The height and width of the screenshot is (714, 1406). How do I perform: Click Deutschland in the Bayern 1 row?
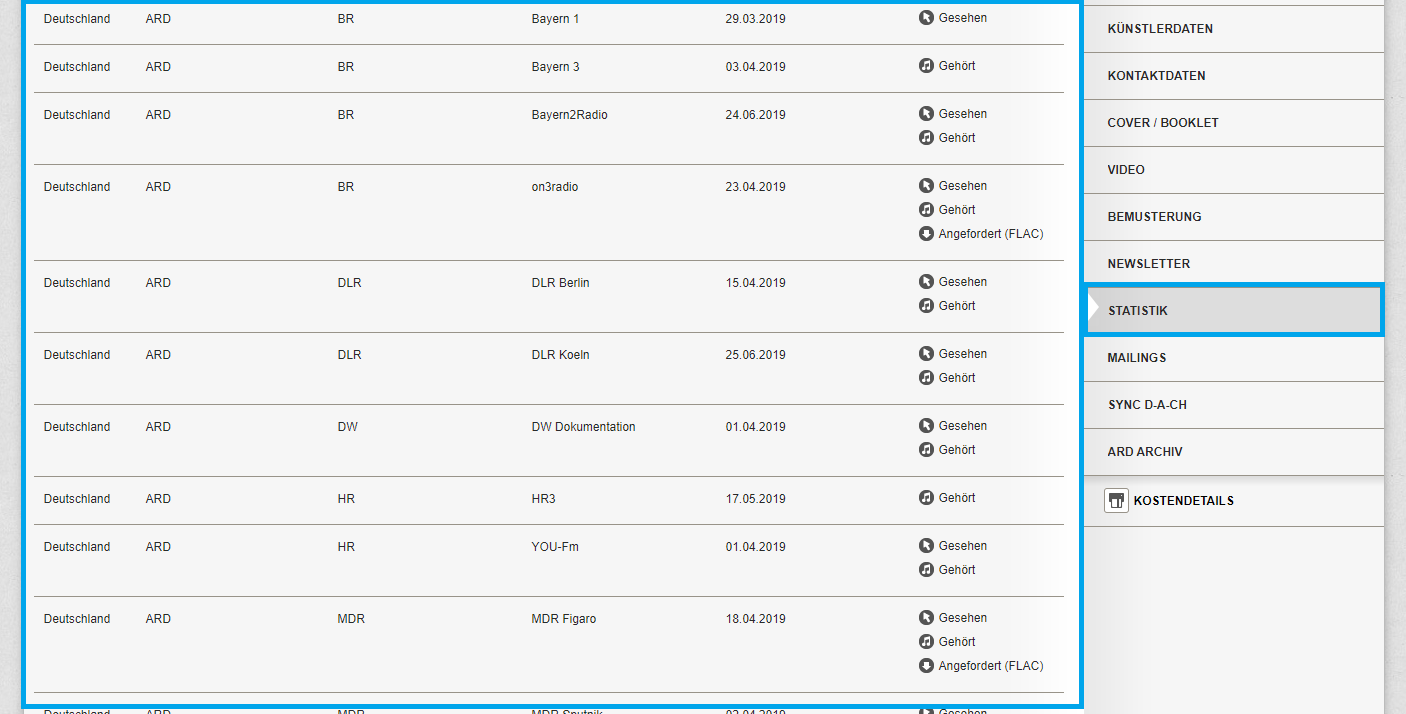[77, 19]
